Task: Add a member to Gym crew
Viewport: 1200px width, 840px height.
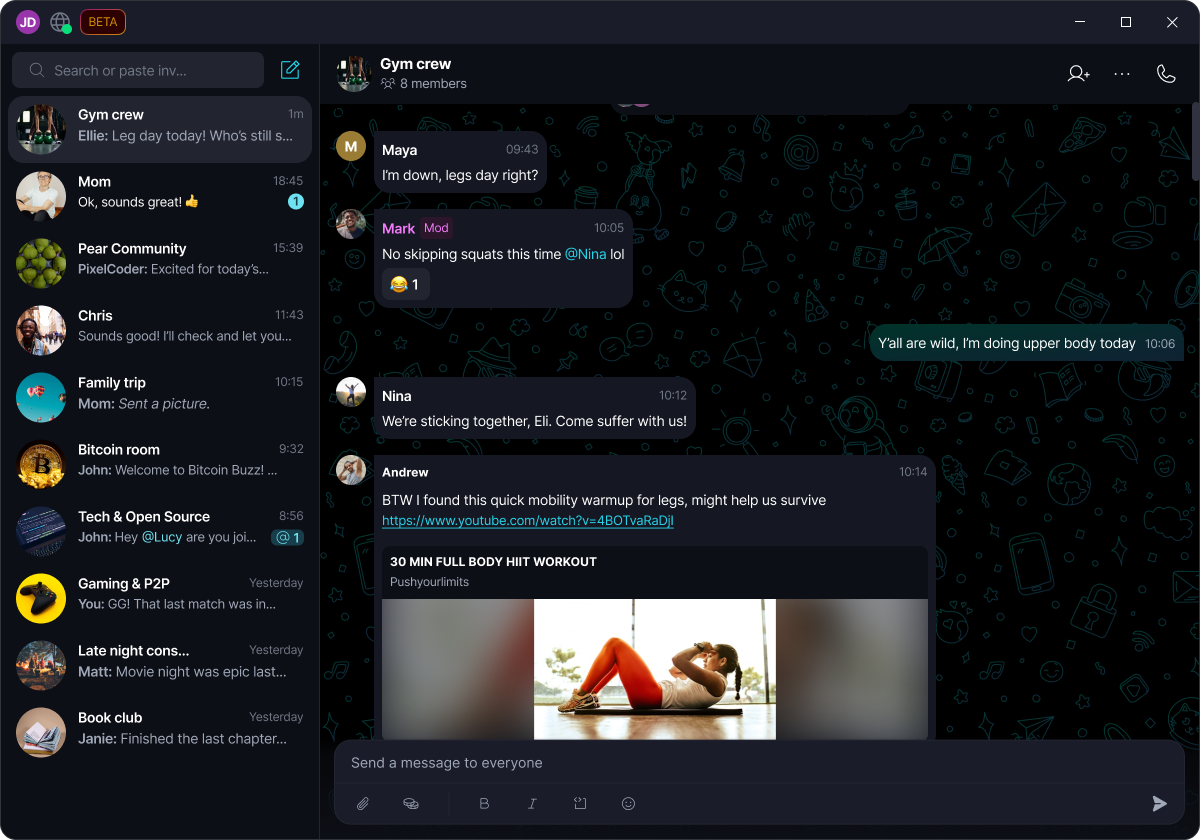Action: [x=1078, y=73]
